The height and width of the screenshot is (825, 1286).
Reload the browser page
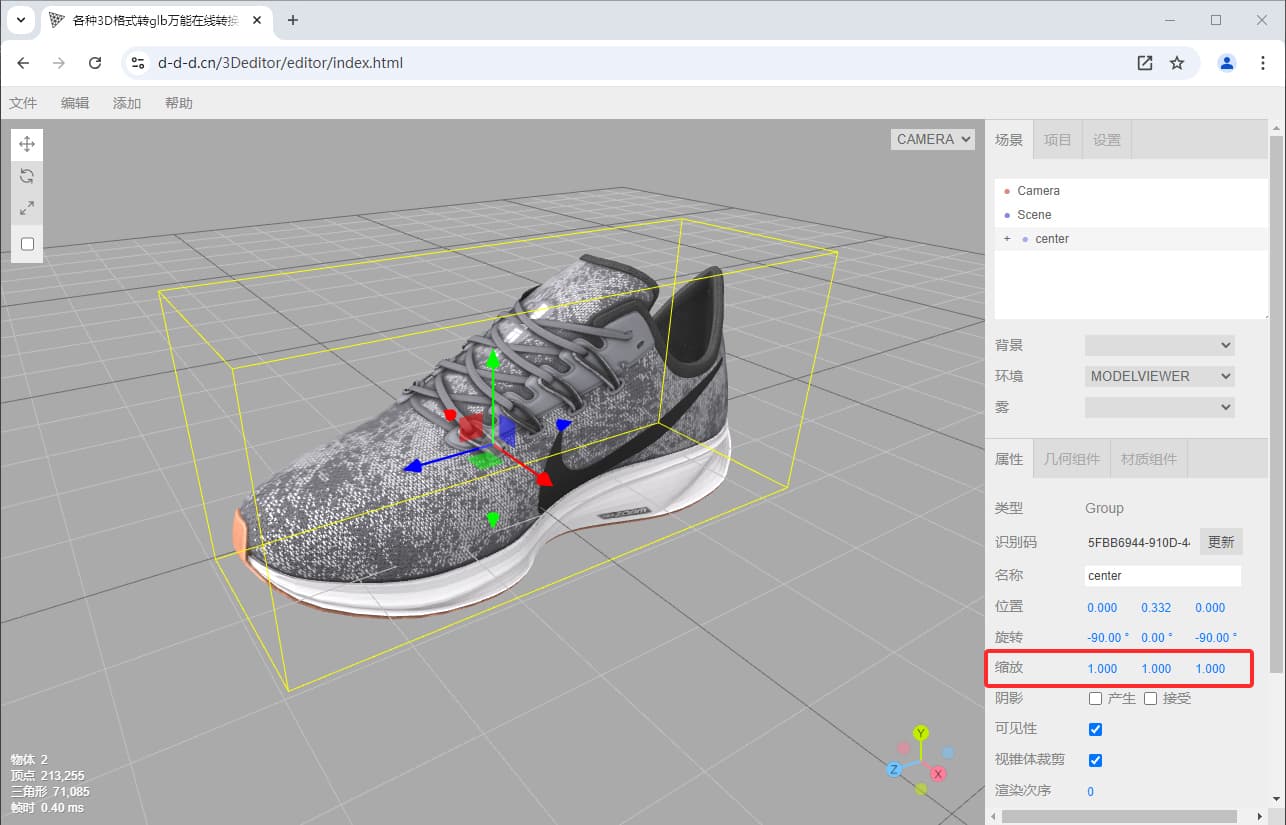pyautogui.click(x=95, y=63)
